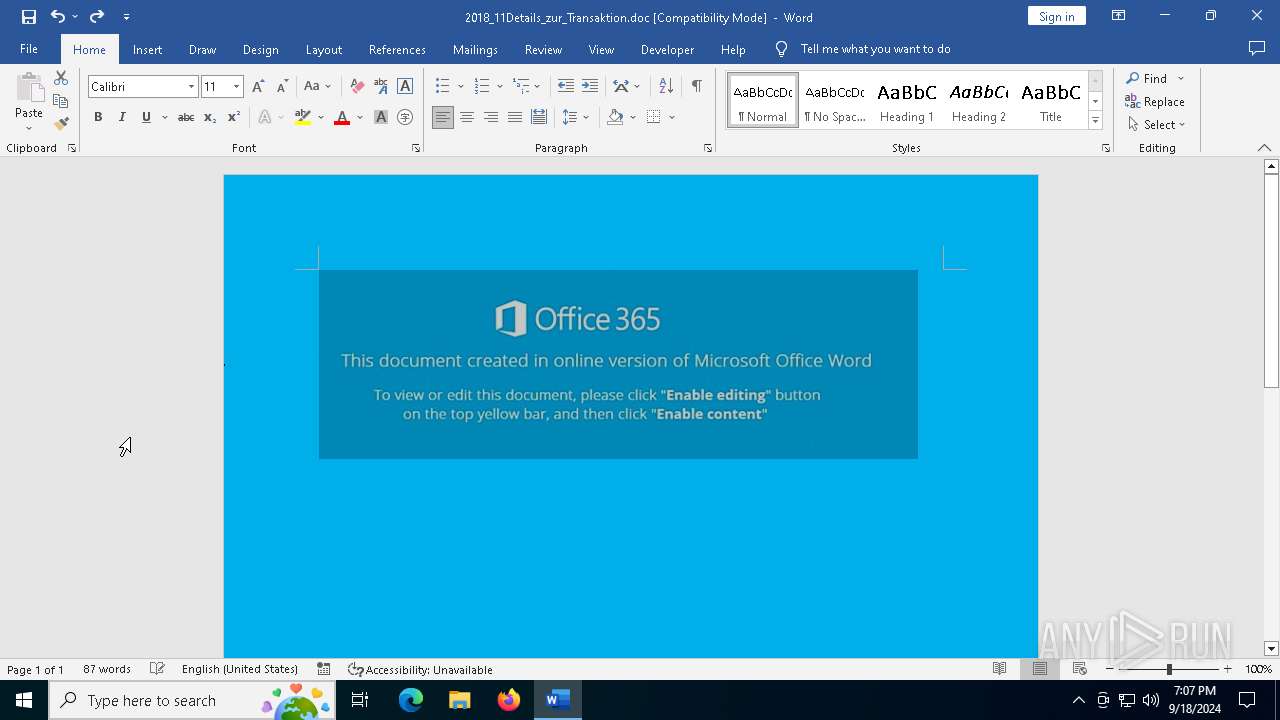Screen dimensions: 1280x720
Task: Decrease font size with Shrink Font
Action: coord(282,86)
